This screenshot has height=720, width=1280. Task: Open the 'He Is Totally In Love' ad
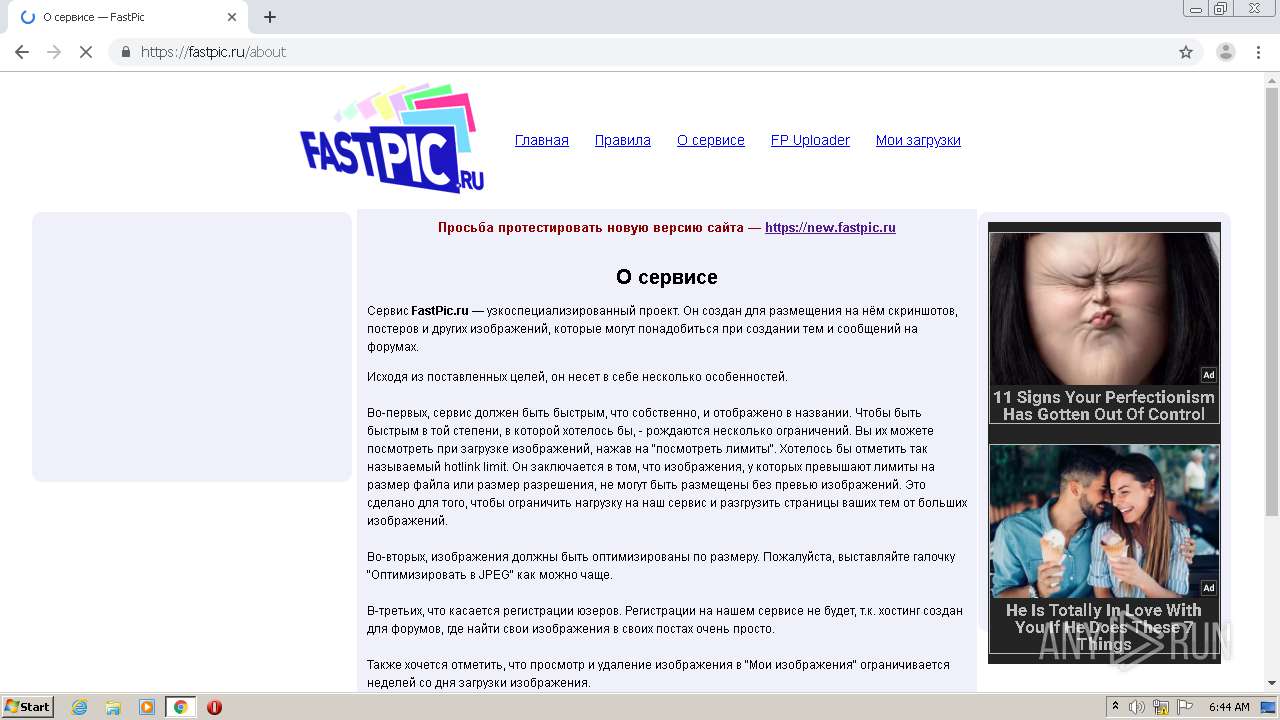click(x=1104, y=549)
